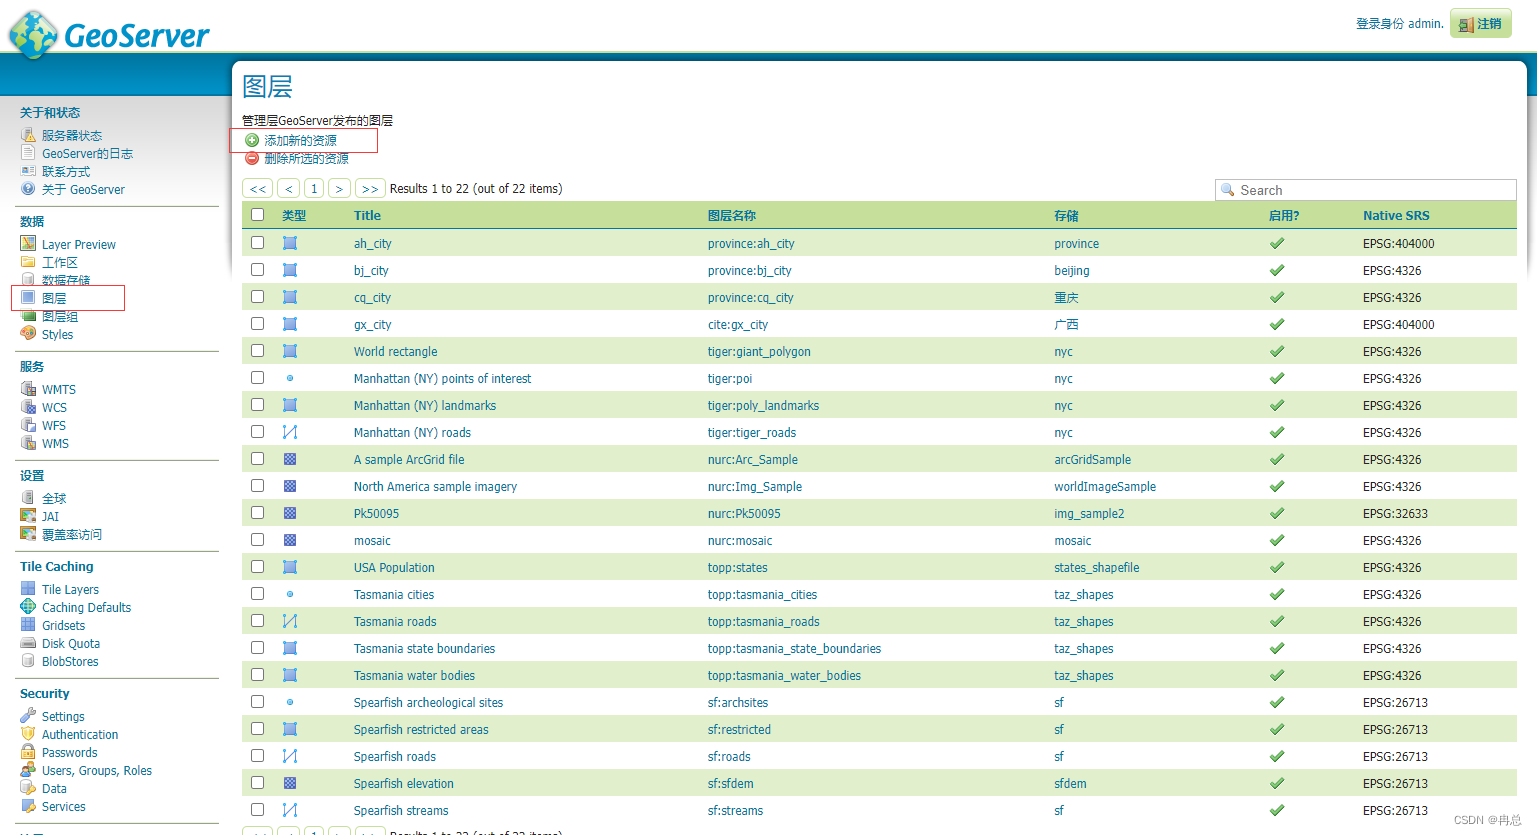
Task: Click the point type icon for Tasmania cities
Action: 290,594
